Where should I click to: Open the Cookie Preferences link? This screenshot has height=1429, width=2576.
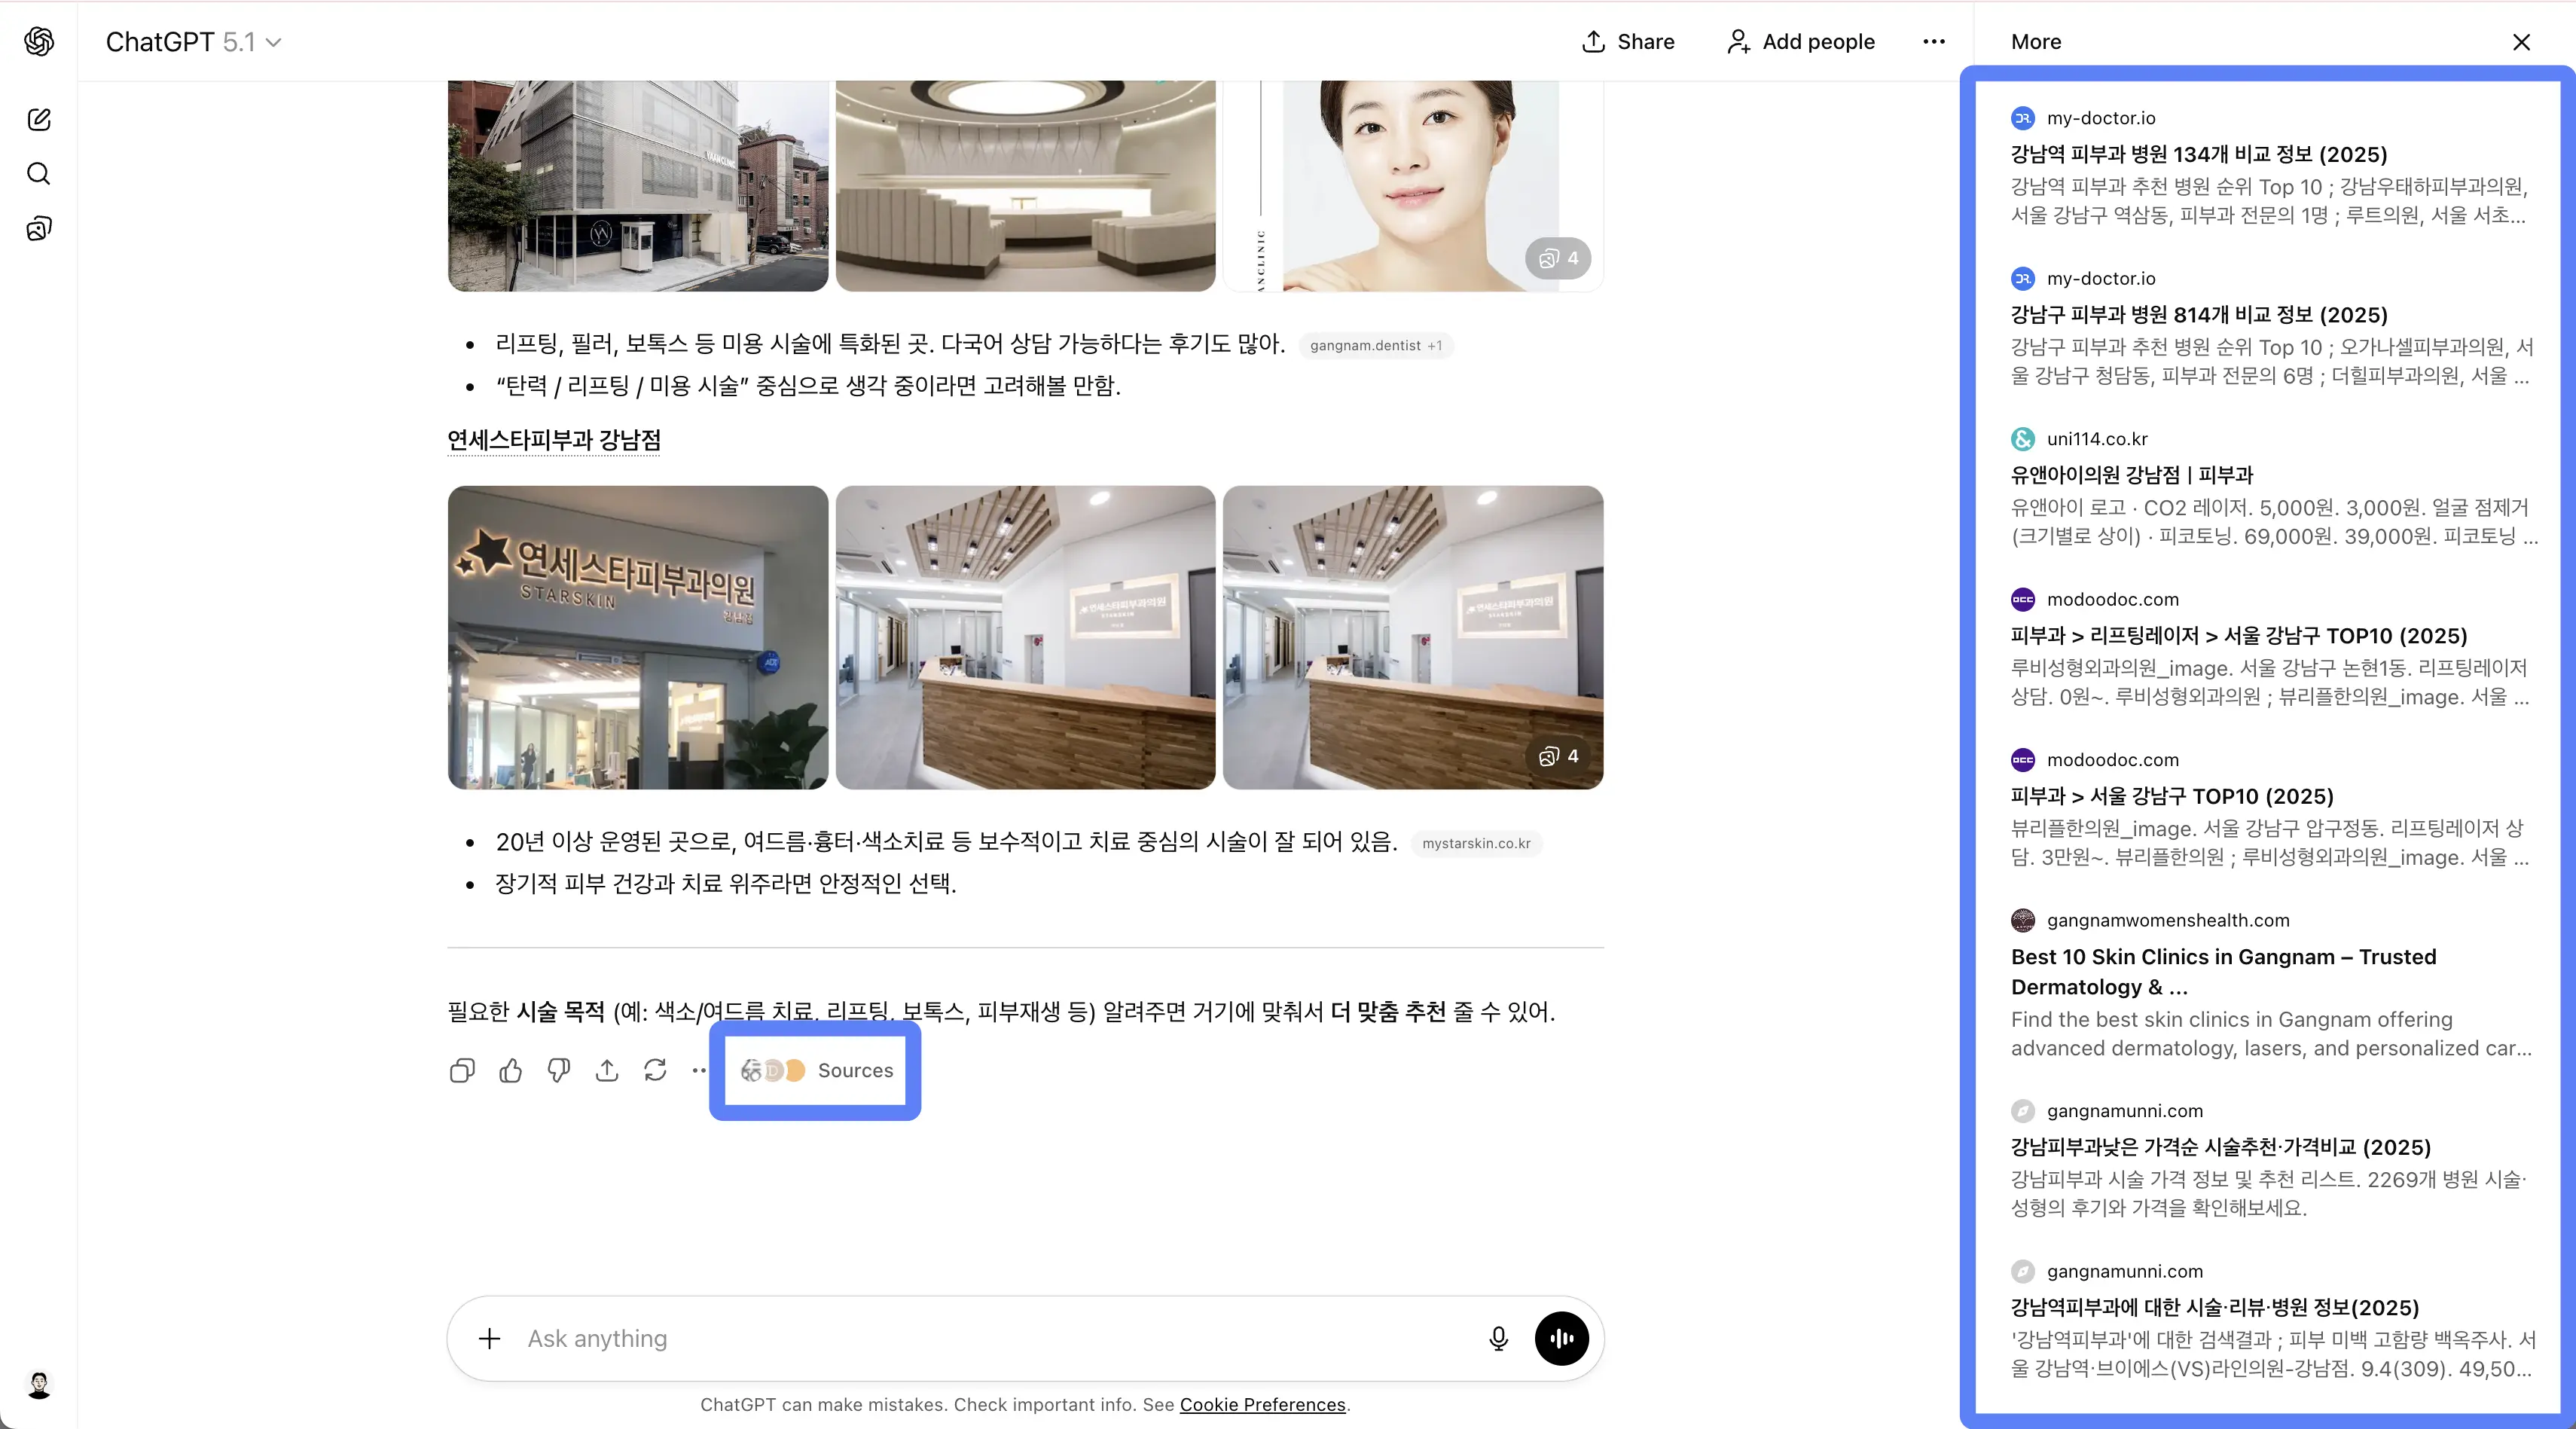point(1263,1404)
